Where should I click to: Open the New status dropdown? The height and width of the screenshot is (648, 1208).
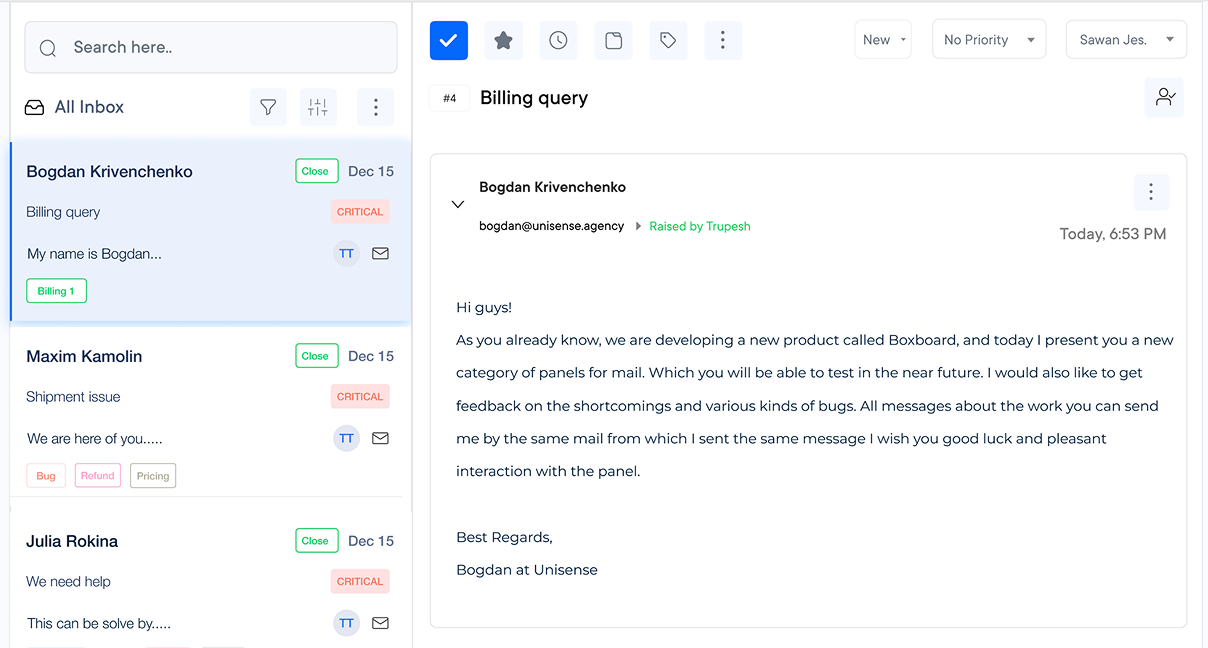point(883,40)
